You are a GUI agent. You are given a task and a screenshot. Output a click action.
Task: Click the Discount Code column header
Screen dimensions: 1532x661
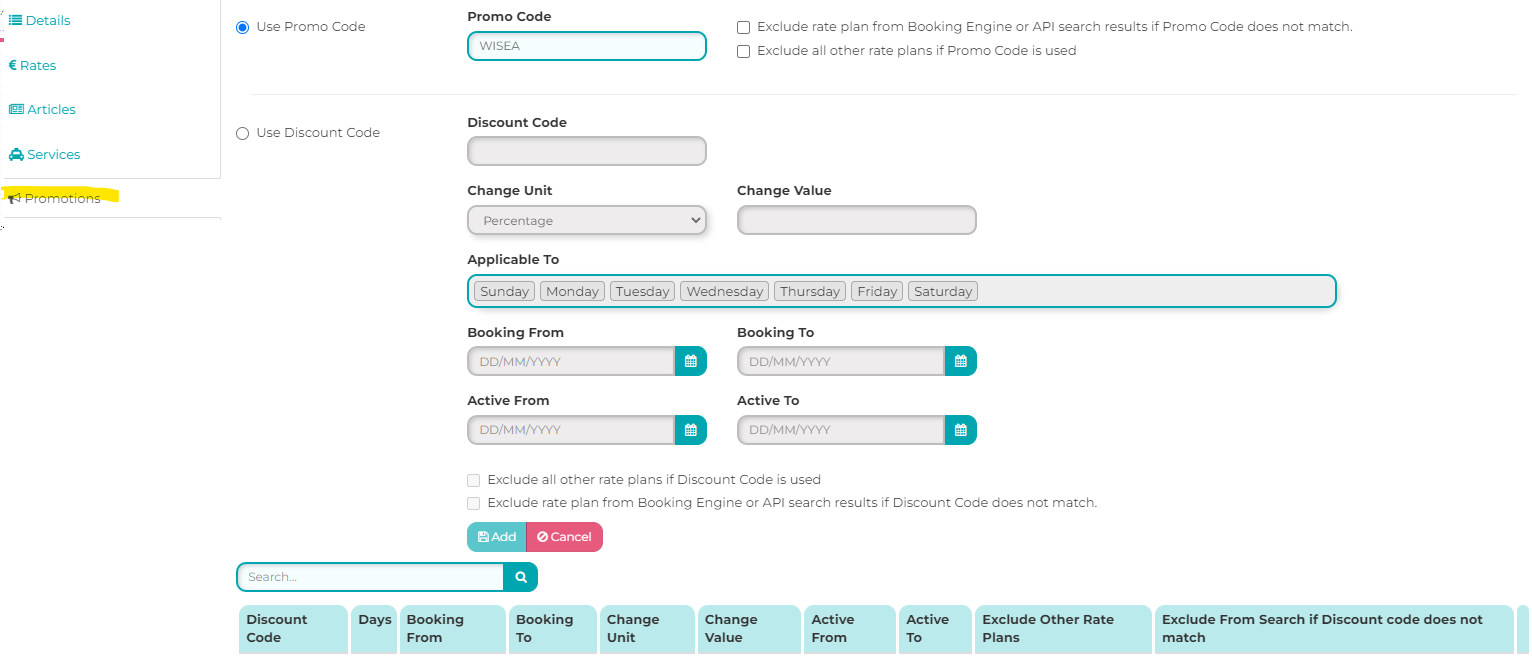click(293, 629)
